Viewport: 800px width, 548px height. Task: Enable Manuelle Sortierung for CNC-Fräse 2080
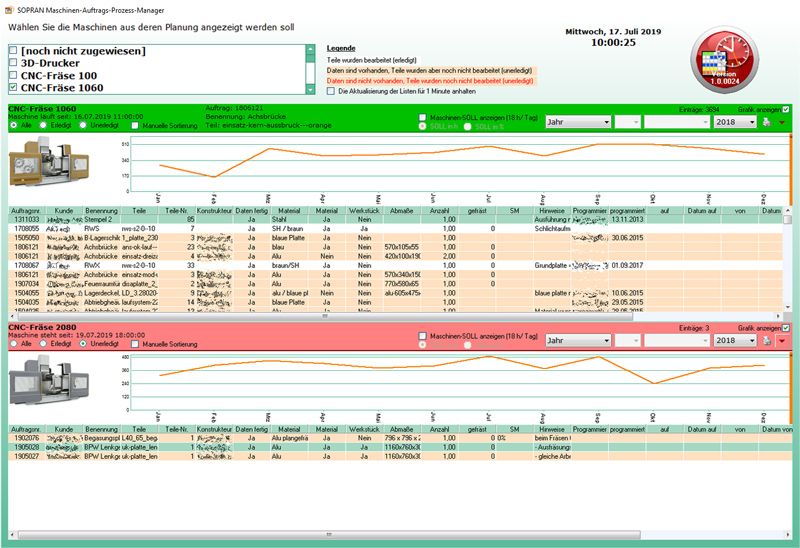tap(135, 344)
